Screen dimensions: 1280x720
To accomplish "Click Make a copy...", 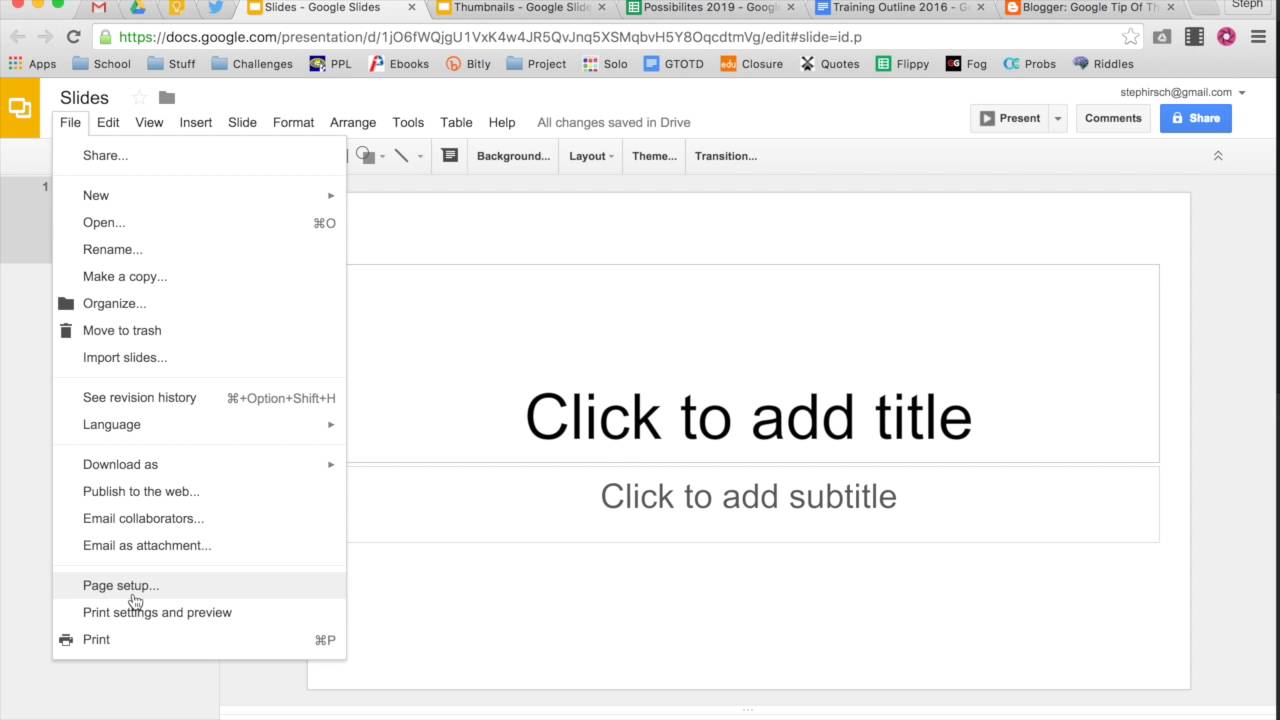I will click(199, 277).
